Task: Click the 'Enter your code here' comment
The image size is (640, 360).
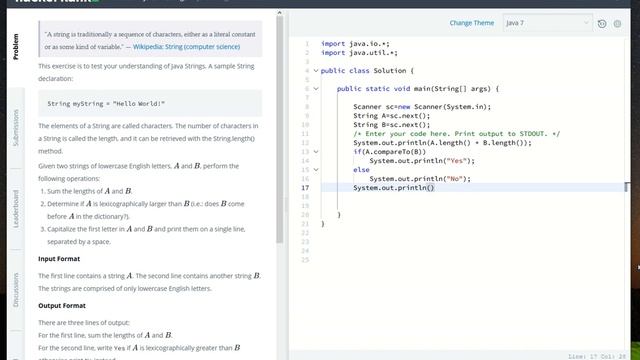Action: tap(457, 133)
